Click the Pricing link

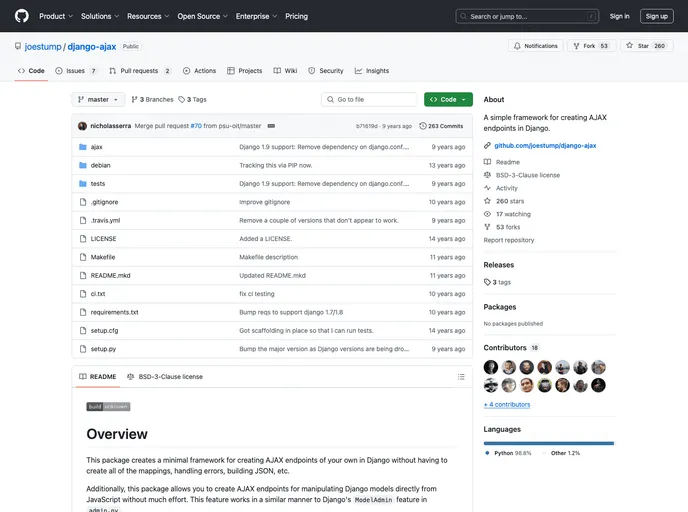click(297, 16)
